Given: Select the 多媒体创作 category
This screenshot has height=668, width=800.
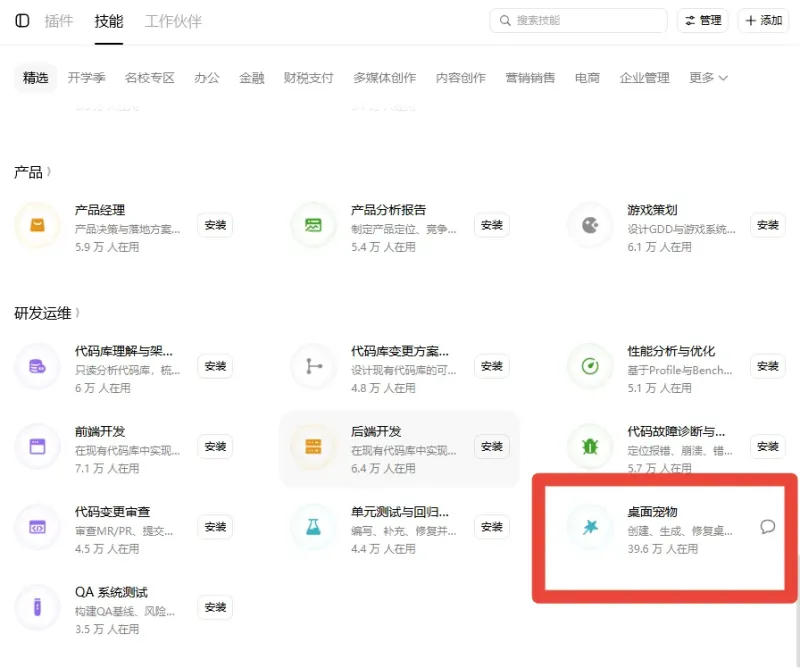Looking at the screenshot, I should point(385,78).
